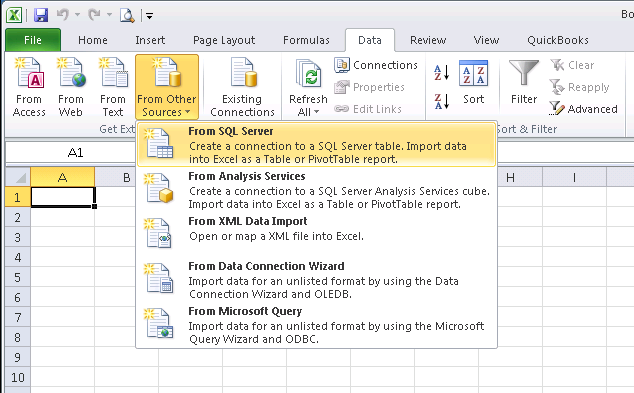Open Advanced filter options

click(x=583, y=109)
